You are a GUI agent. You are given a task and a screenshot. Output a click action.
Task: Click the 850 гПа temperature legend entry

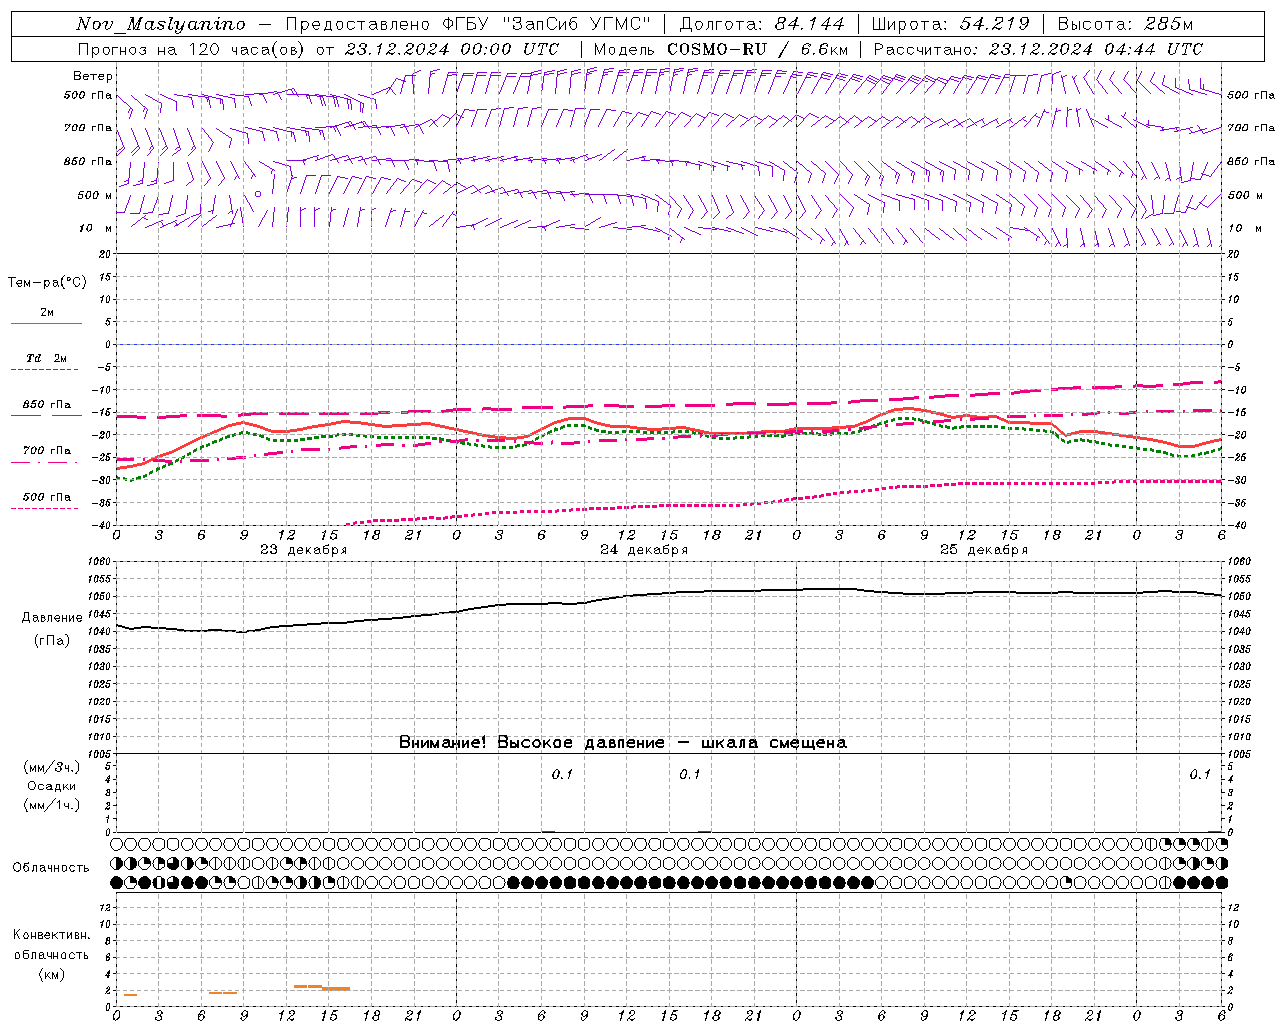[47, 405]
